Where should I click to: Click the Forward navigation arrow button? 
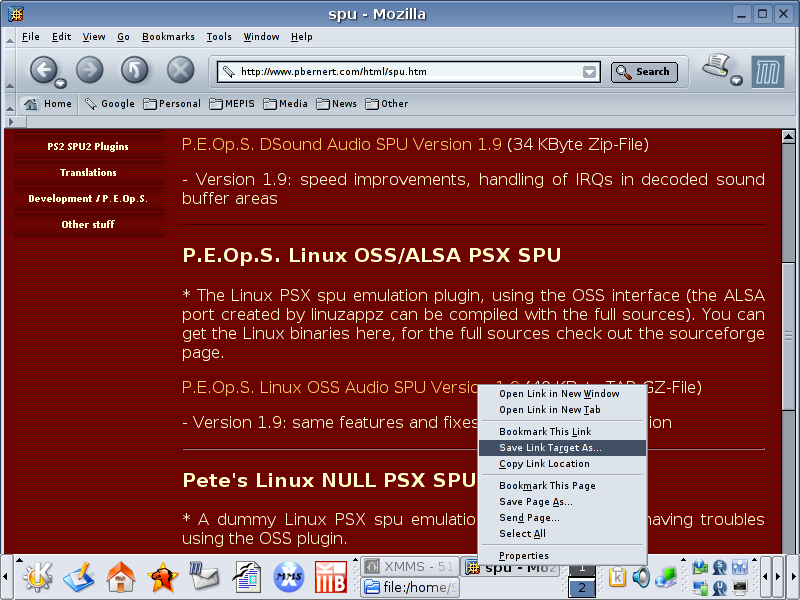tap(89, 69)
